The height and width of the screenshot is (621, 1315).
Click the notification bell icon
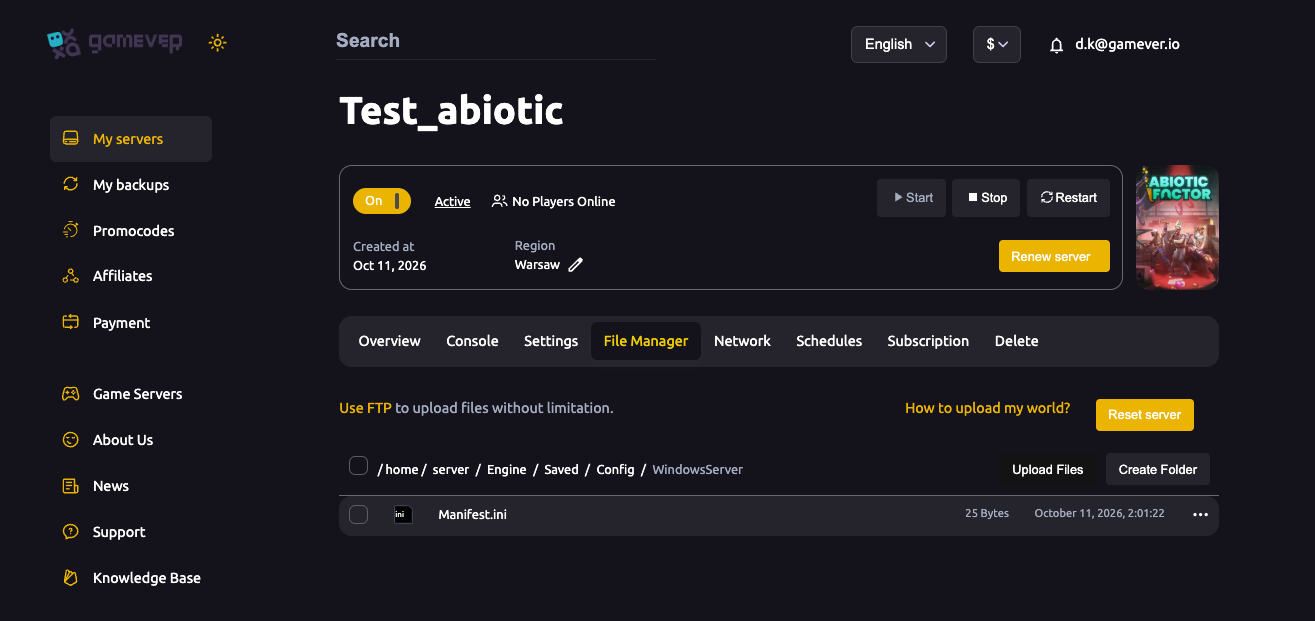coord(1056,45)
